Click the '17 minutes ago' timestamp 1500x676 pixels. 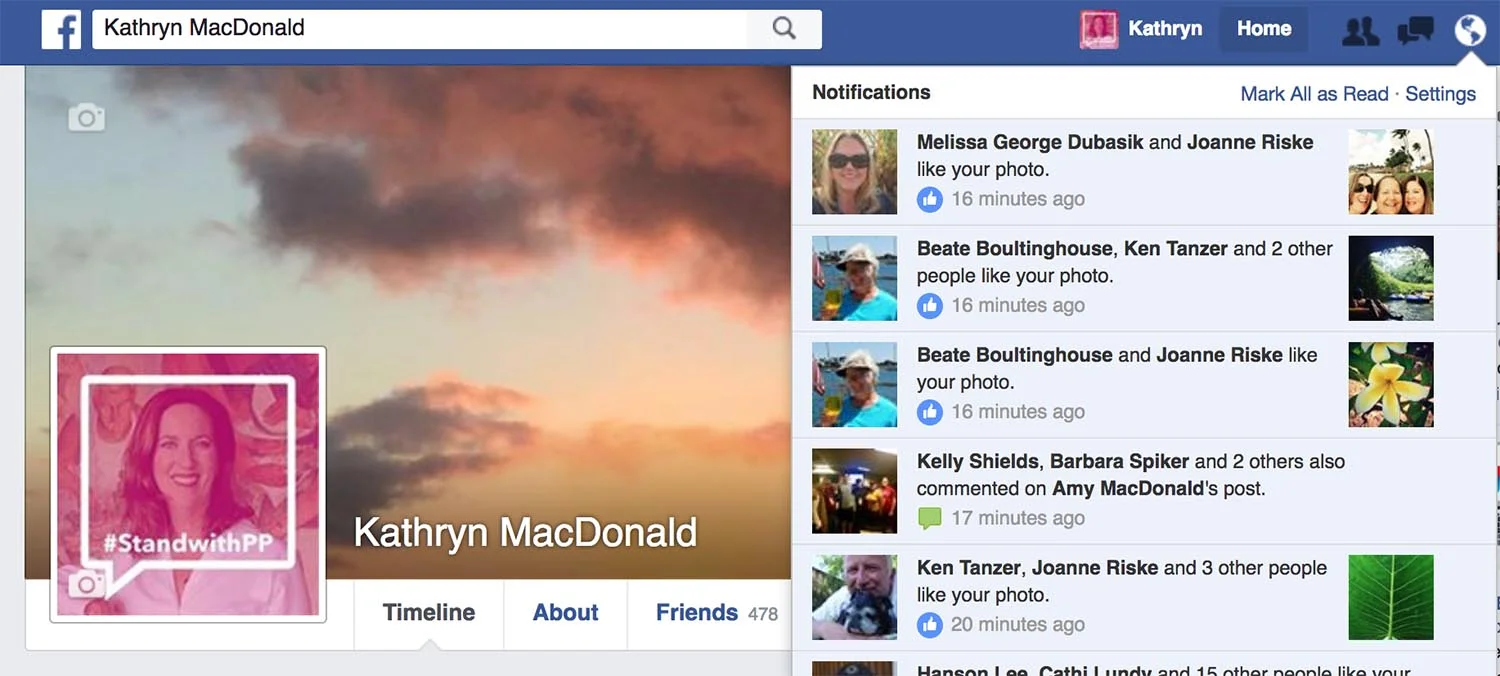(1018, 518)
